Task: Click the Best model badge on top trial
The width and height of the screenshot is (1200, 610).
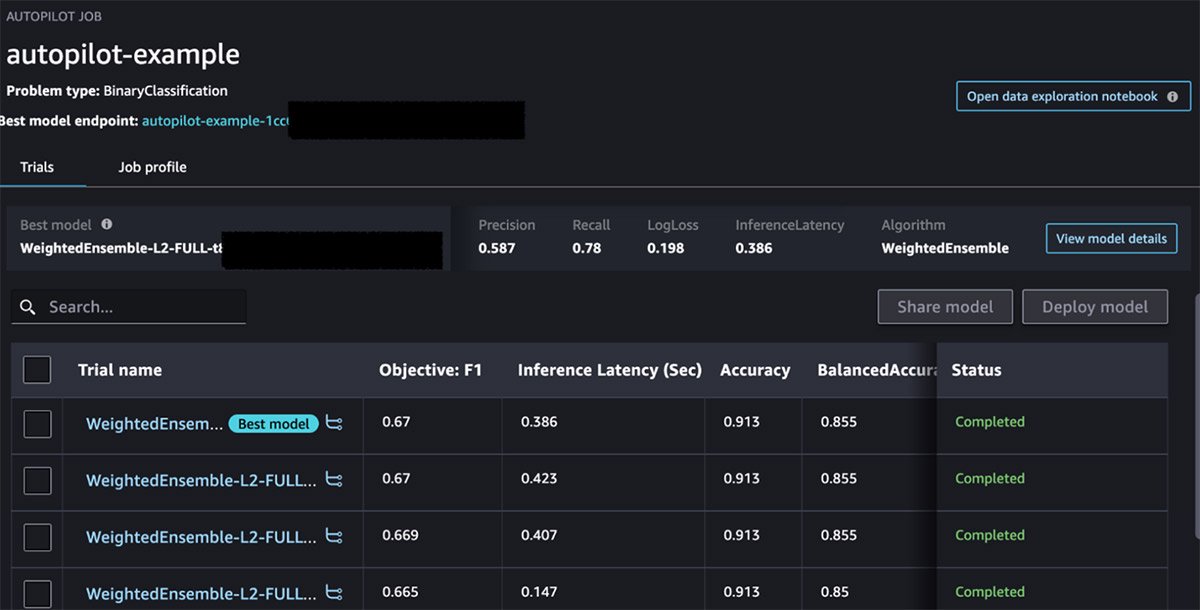Action: click(273, 423)
